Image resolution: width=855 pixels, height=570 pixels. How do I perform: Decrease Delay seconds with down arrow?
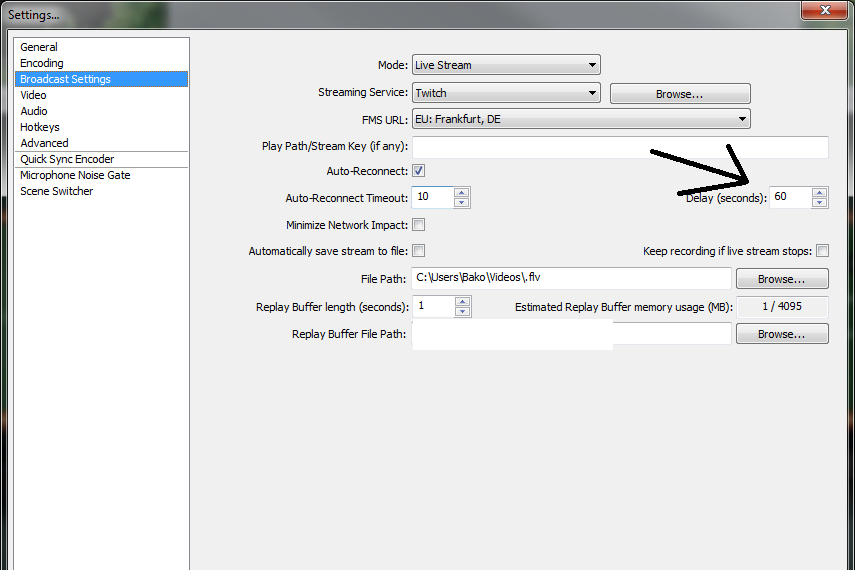coord(820,202)
